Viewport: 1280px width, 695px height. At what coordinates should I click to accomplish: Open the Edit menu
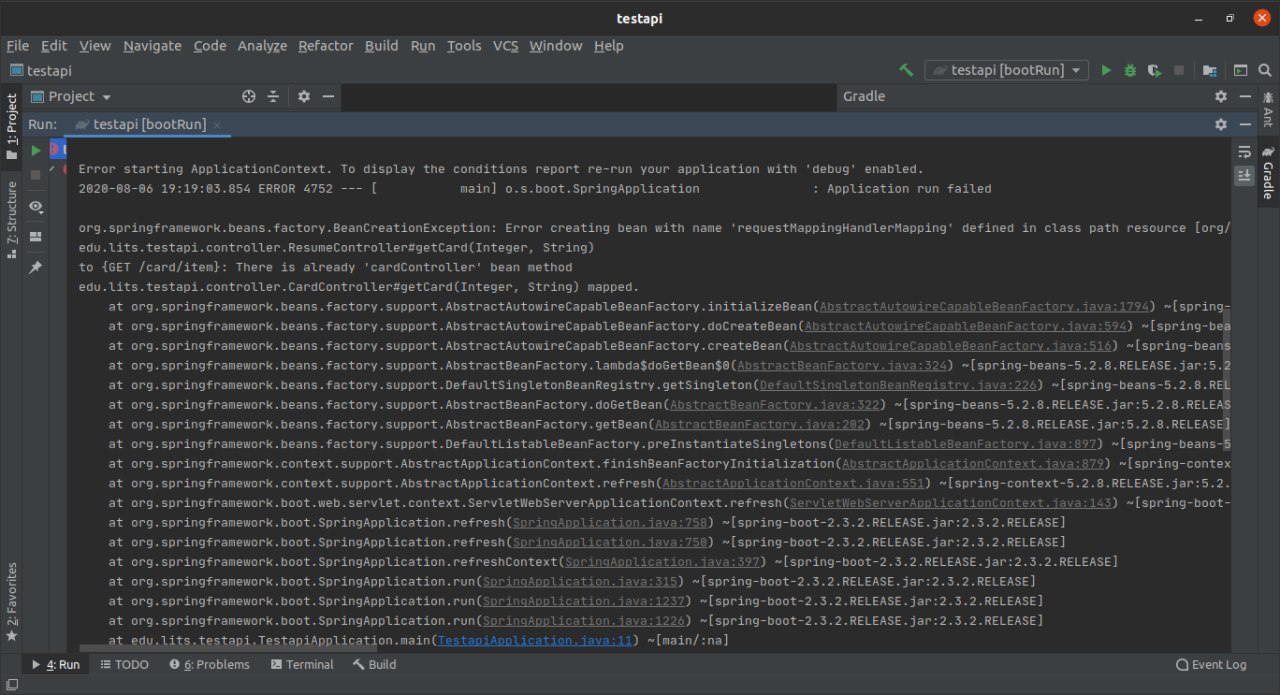[54, 46]
